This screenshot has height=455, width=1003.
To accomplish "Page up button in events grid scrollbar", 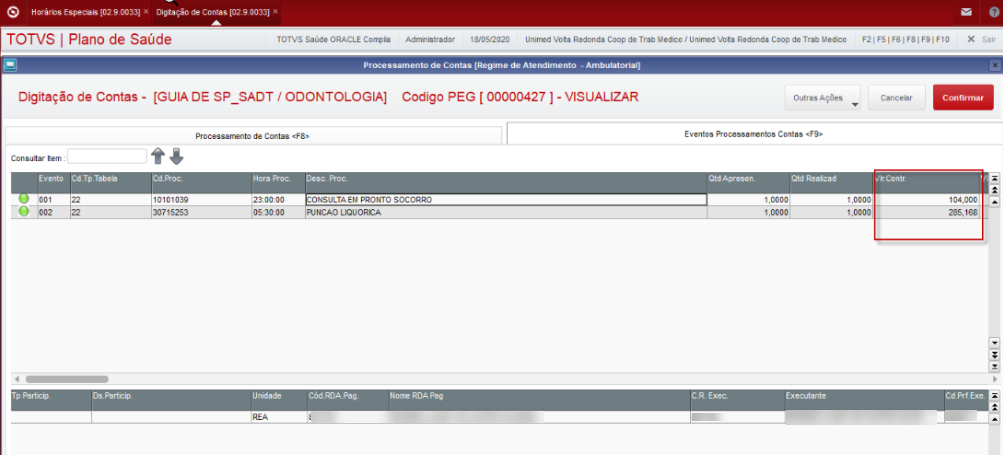I will [995, 190].
